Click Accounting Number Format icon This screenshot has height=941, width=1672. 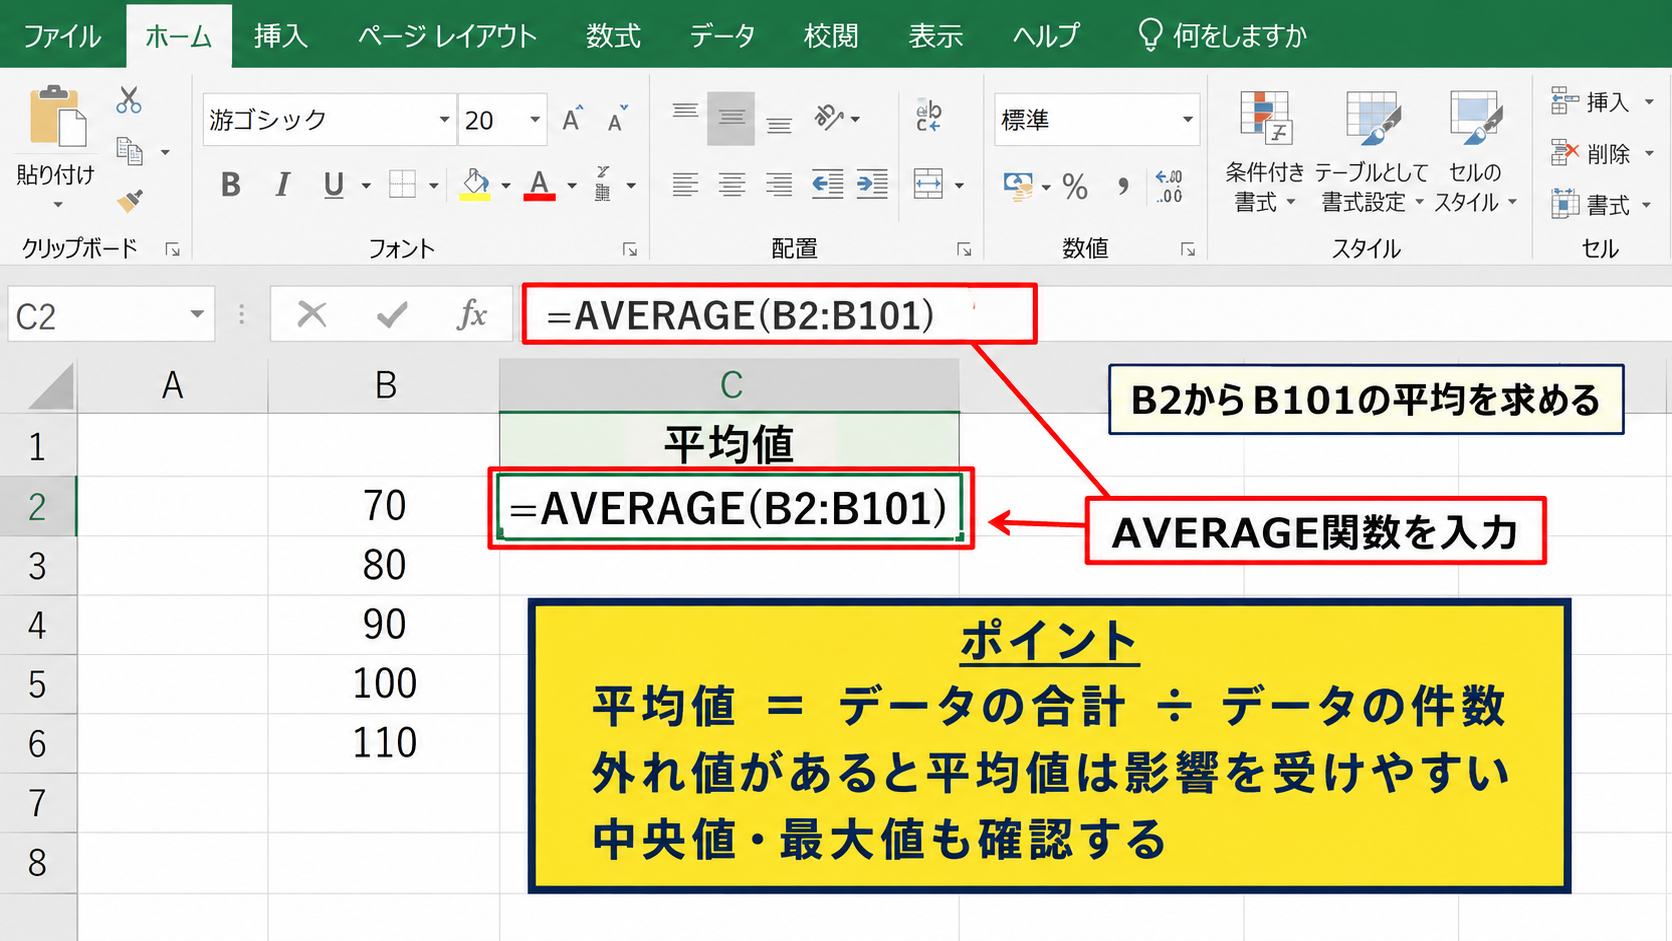[x=1018, y=186]
